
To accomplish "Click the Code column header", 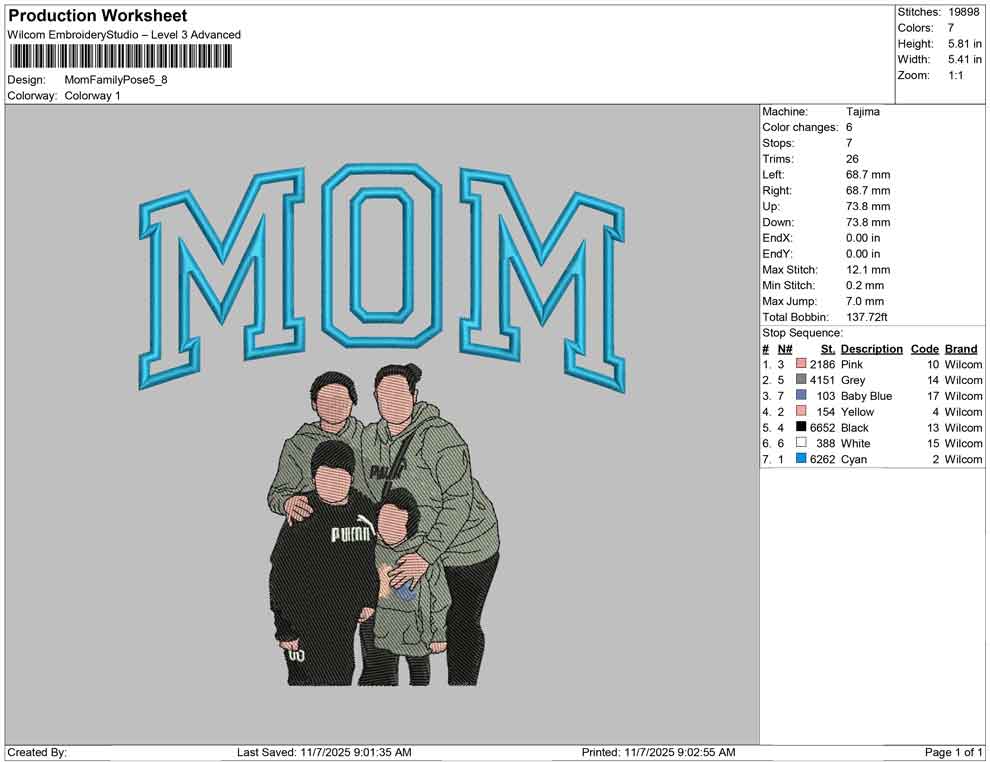I will coord(924,348).
